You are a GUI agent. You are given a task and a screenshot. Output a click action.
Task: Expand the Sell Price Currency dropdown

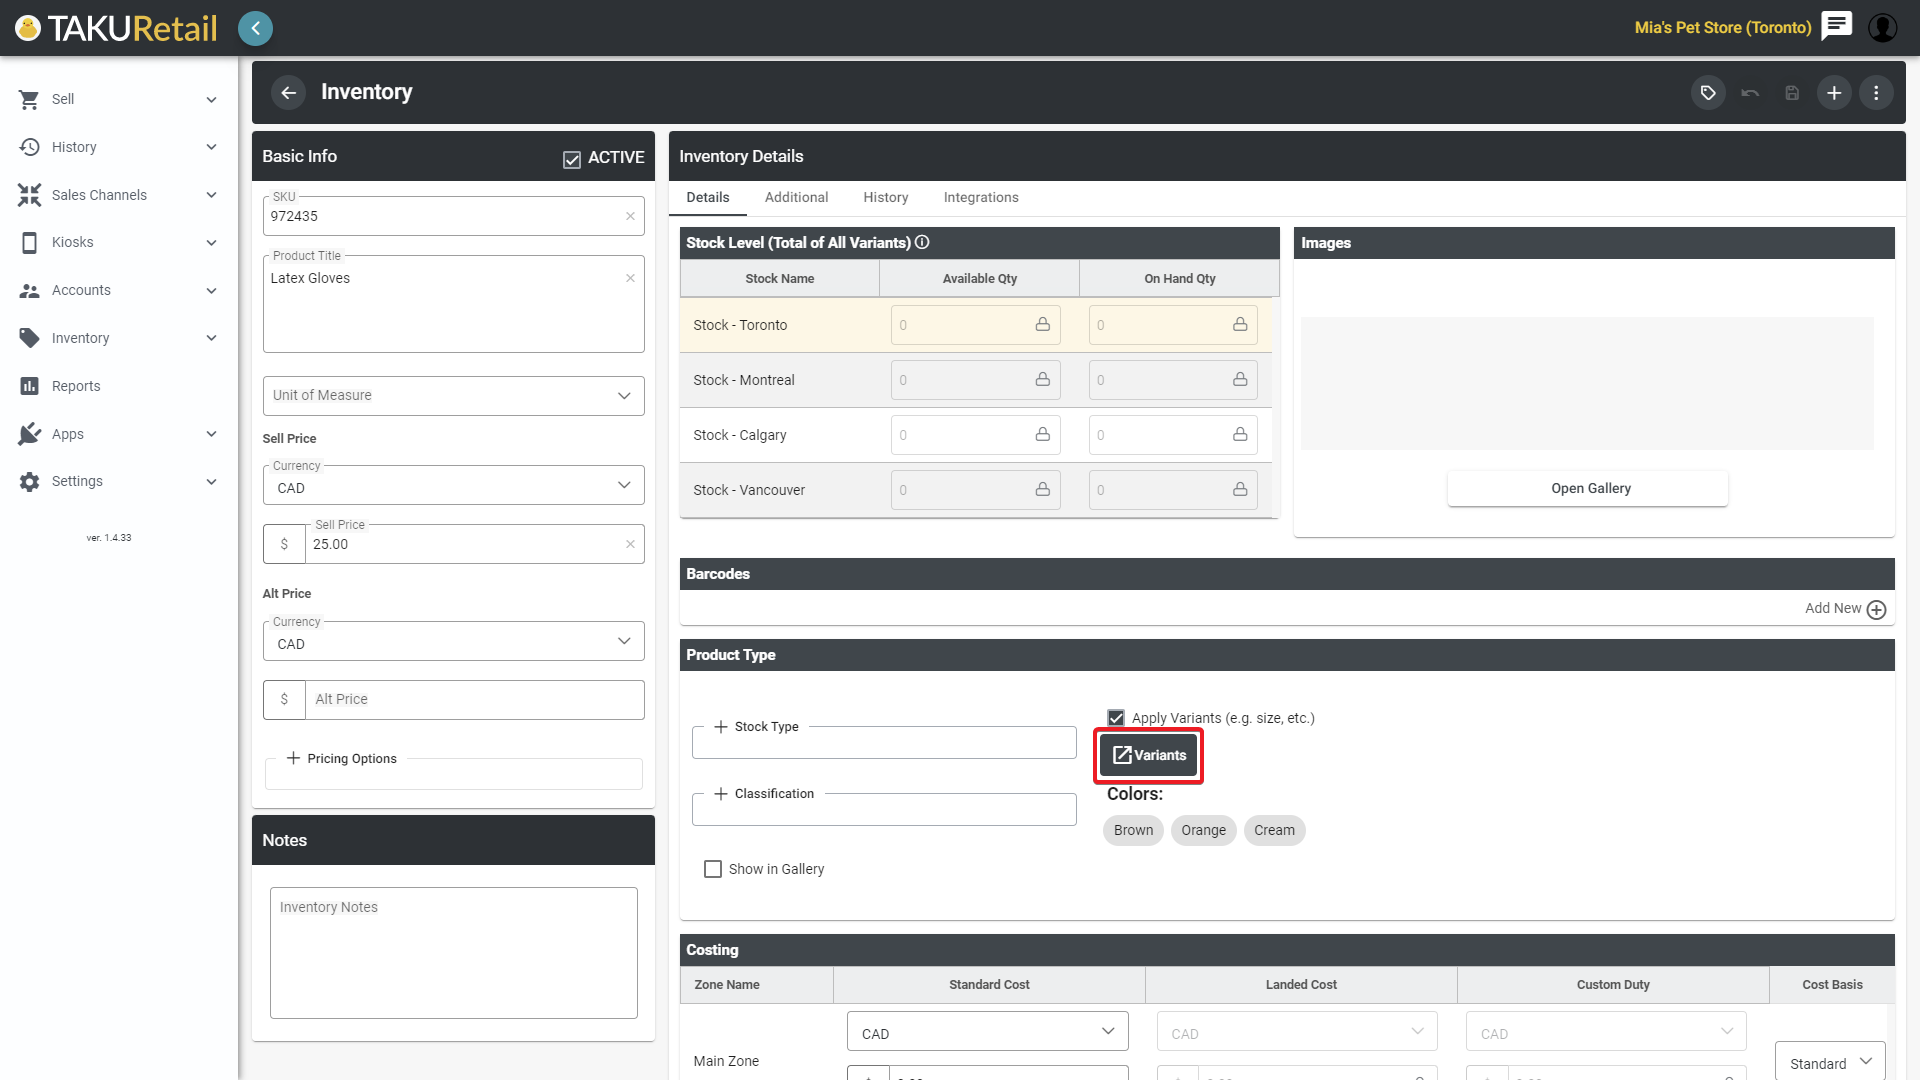click(453, 487)
